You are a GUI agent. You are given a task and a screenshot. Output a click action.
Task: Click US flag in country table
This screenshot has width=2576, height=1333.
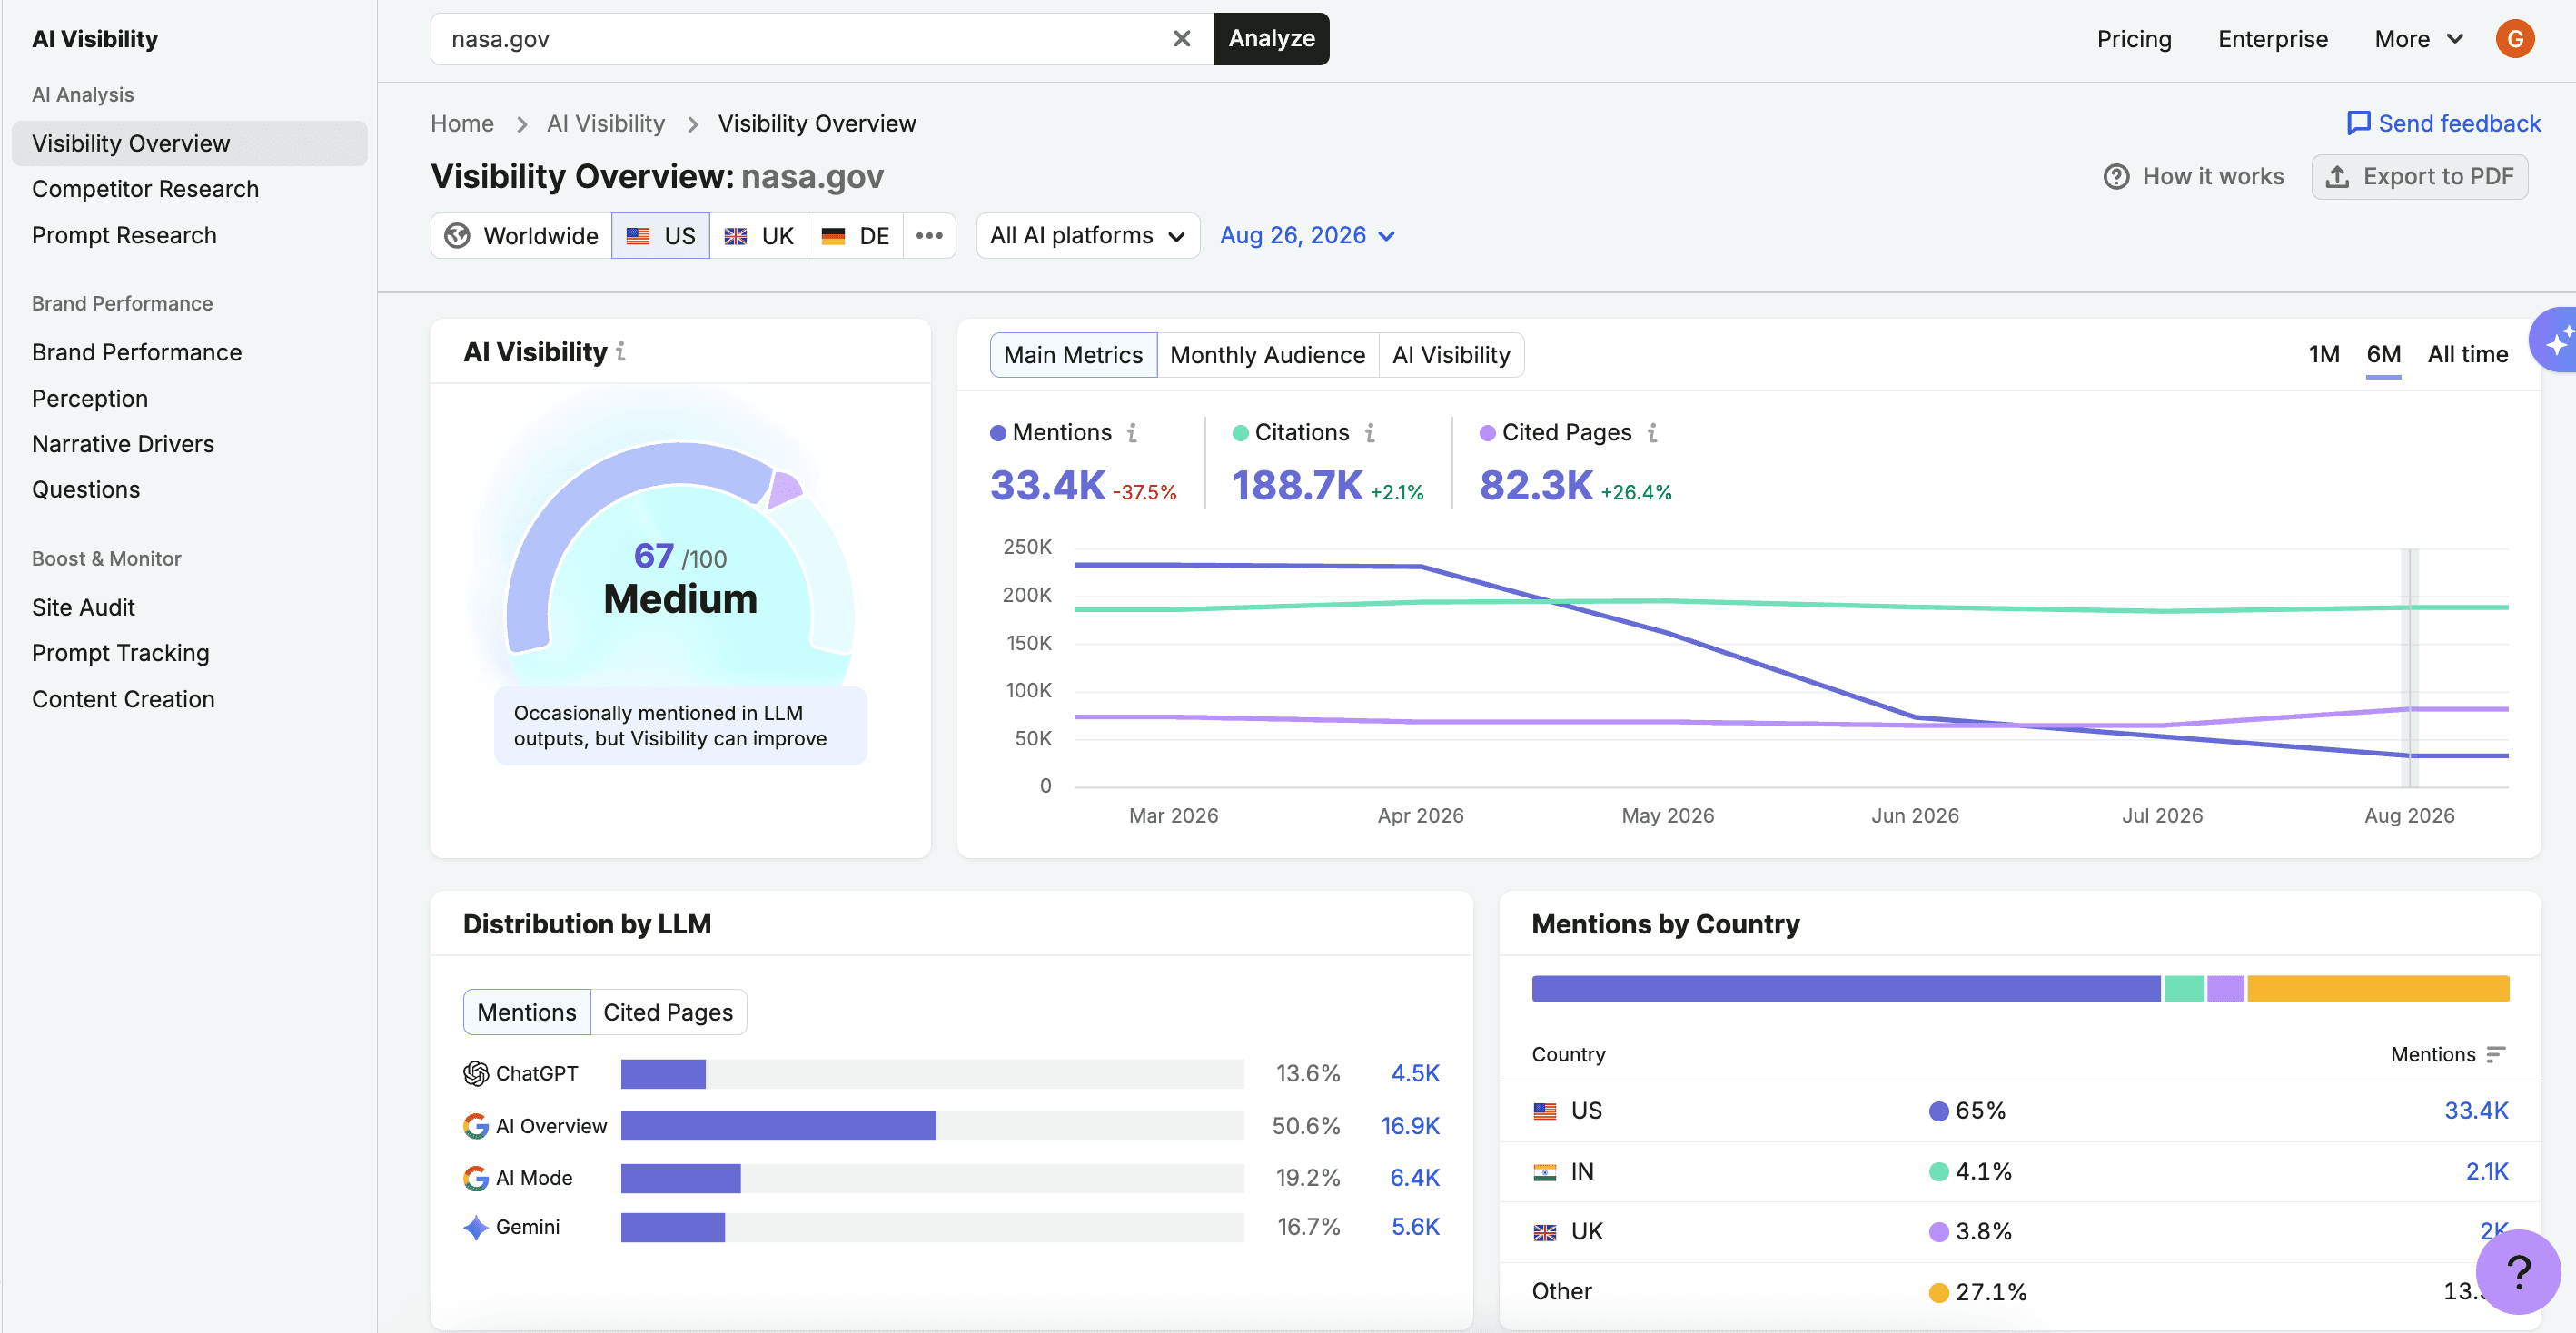[1544, 1111]
